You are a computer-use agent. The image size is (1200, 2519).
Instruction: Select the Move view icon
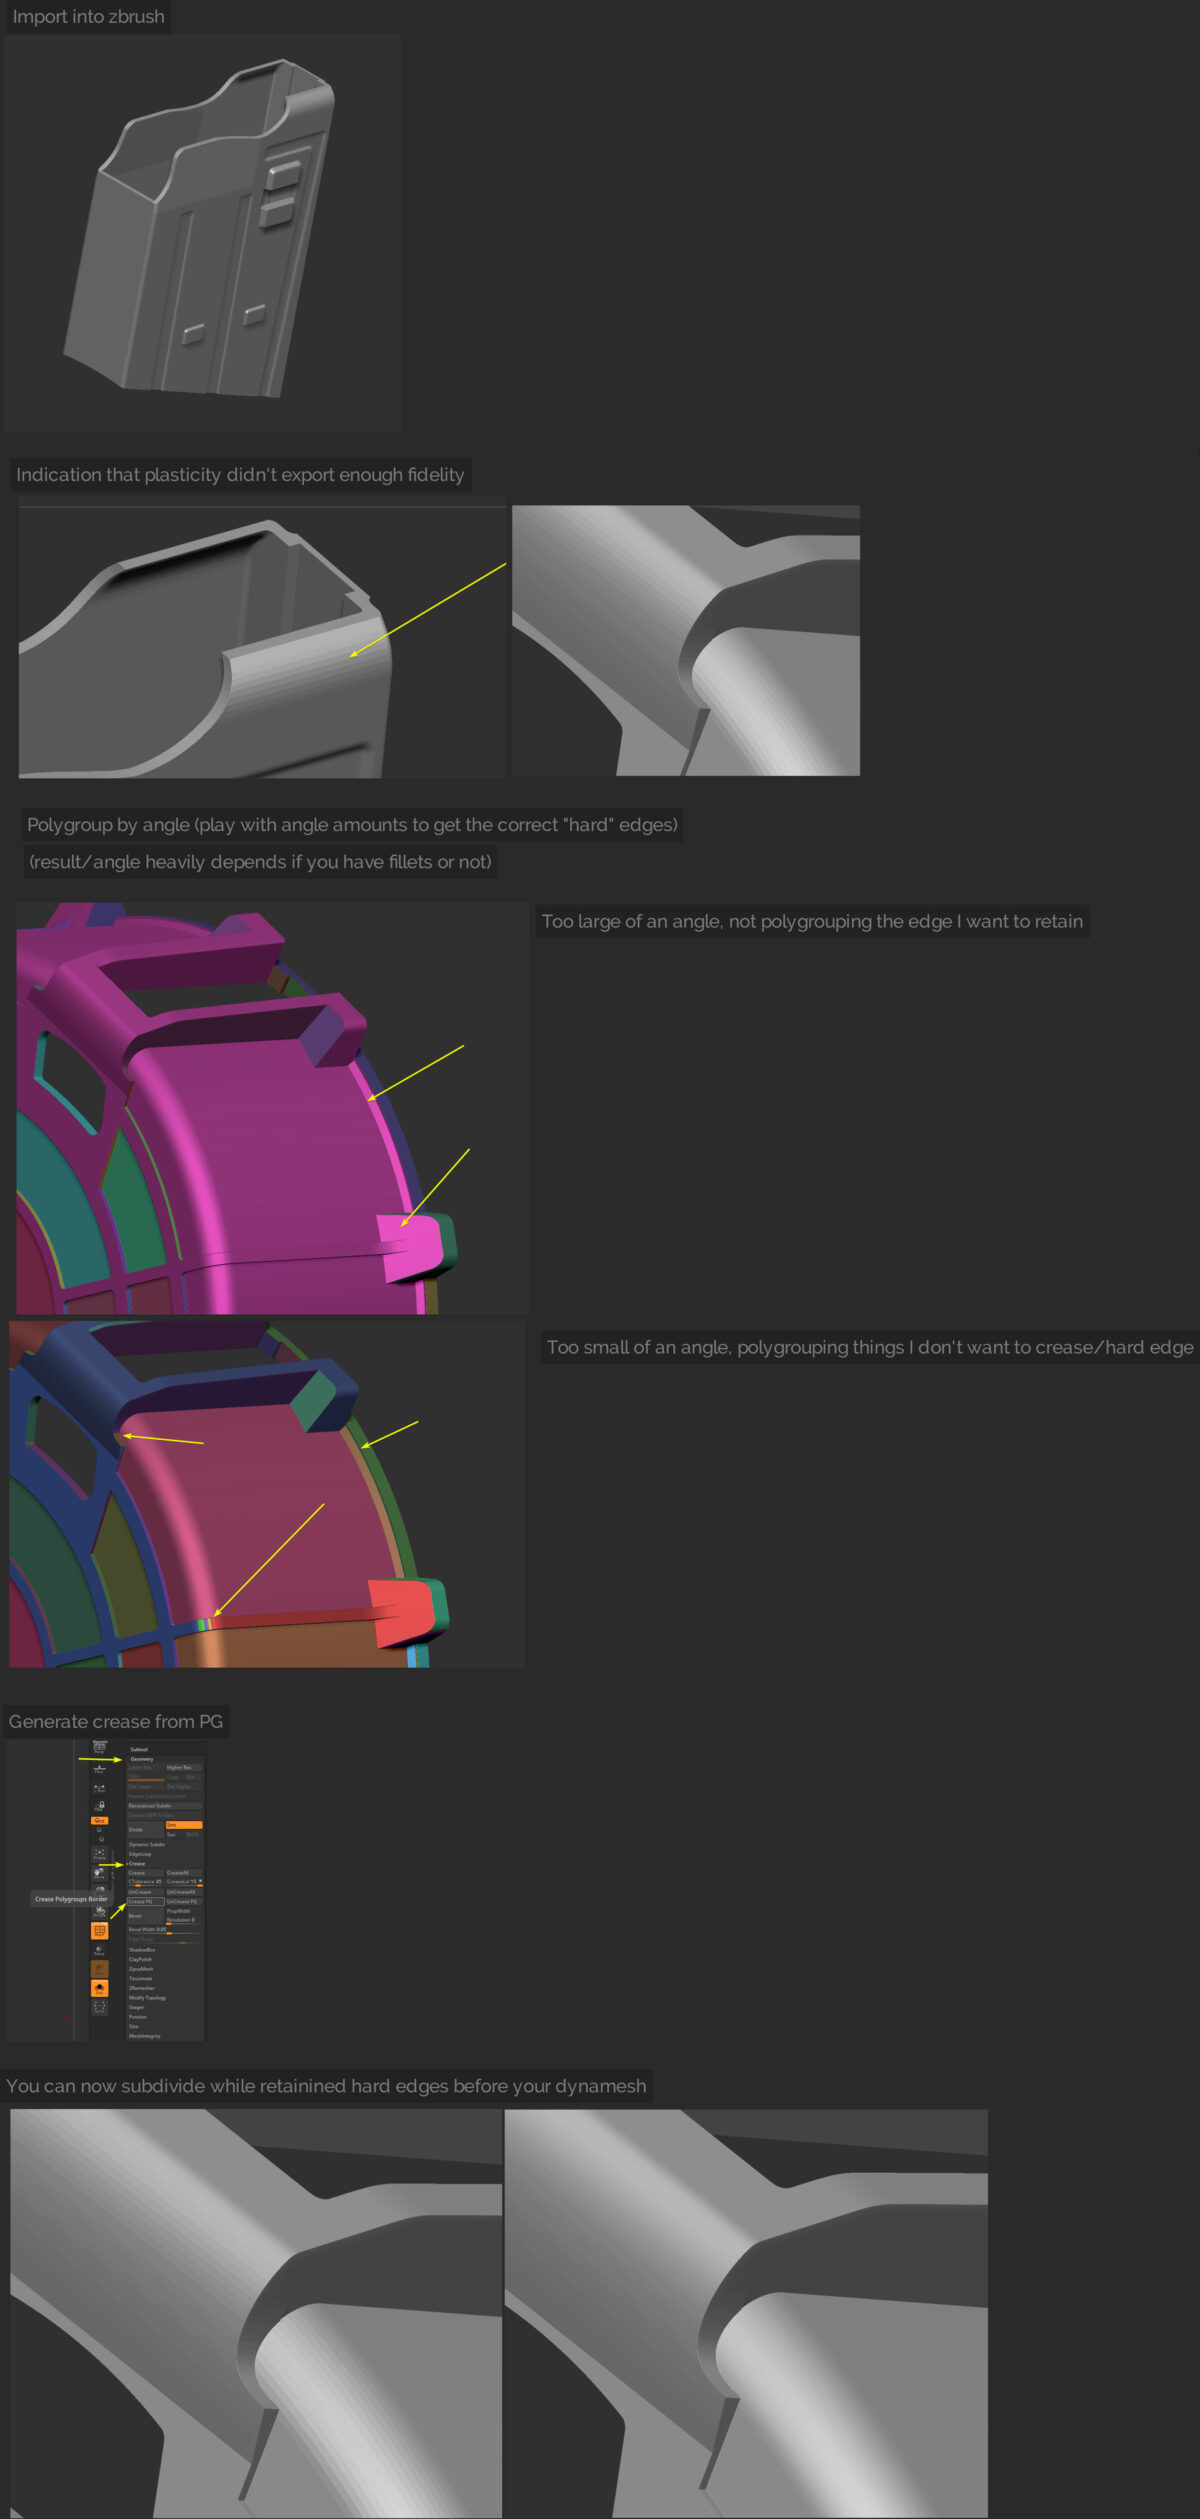click(x=99, y=1874)
